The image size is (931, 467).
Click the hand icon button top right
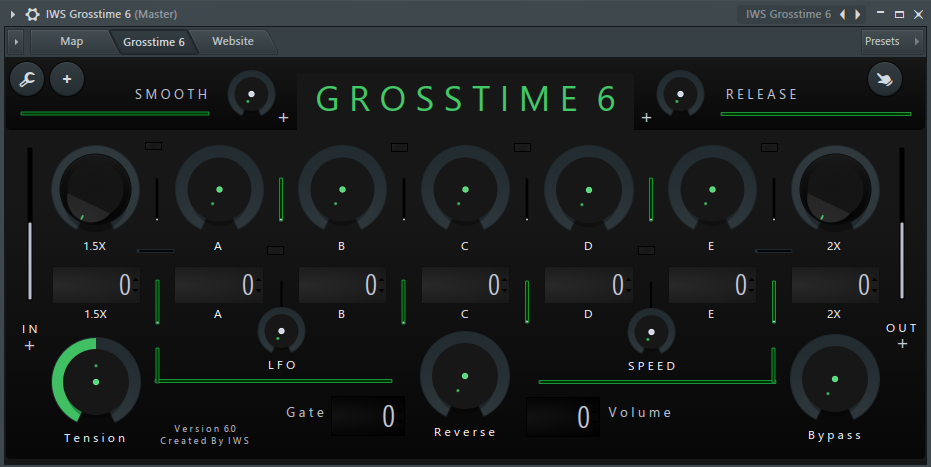pyautogui.click(x=885, y=79)
